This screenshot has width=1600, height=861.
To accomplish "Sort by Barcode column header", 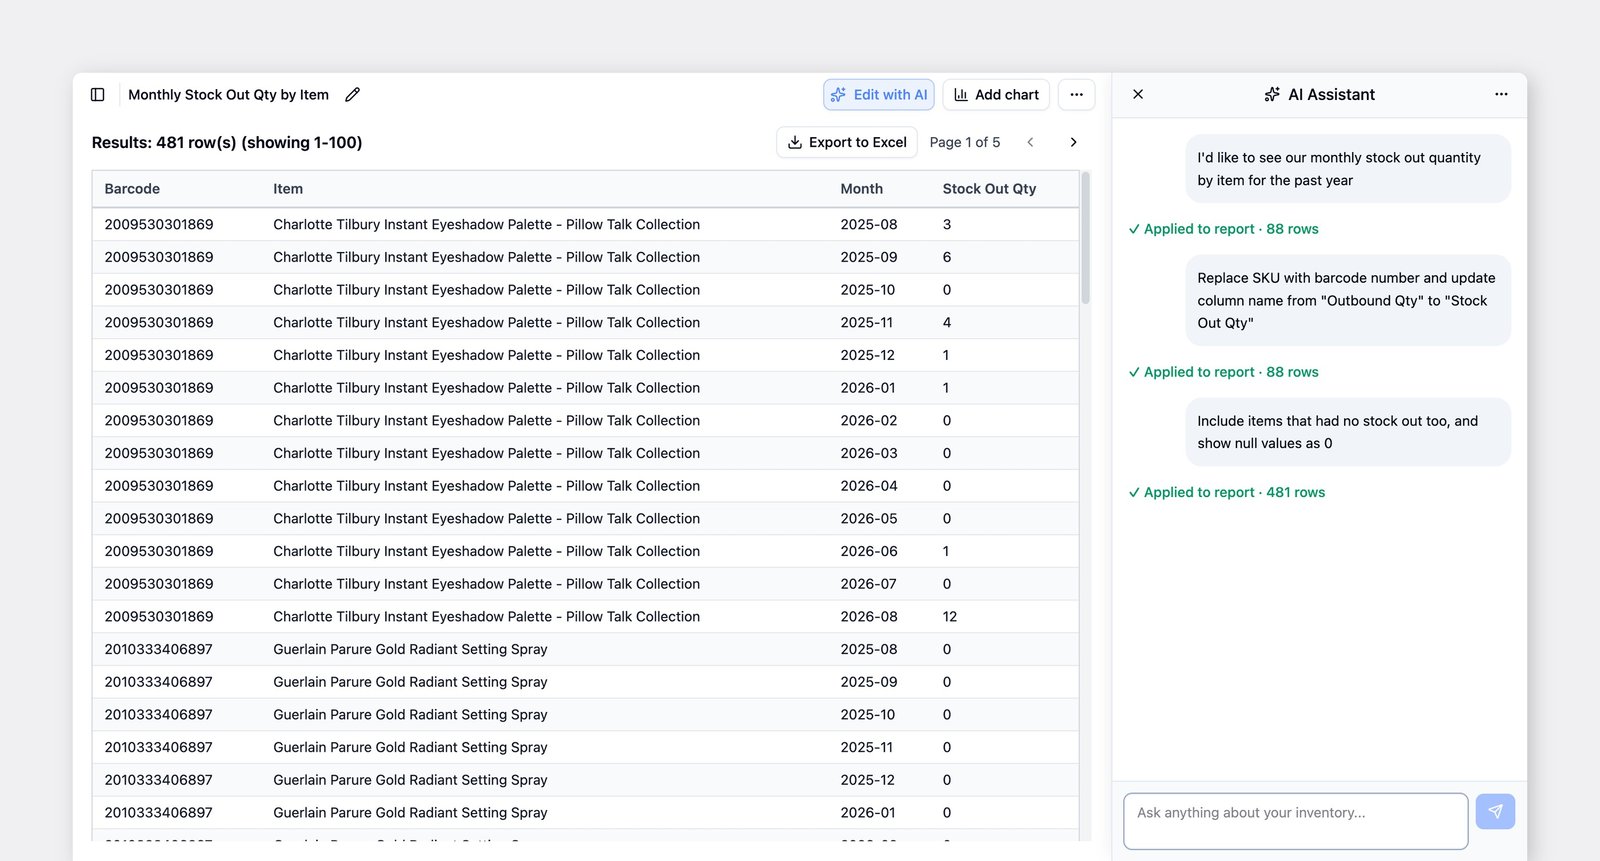I will click(x=132, y=189).
